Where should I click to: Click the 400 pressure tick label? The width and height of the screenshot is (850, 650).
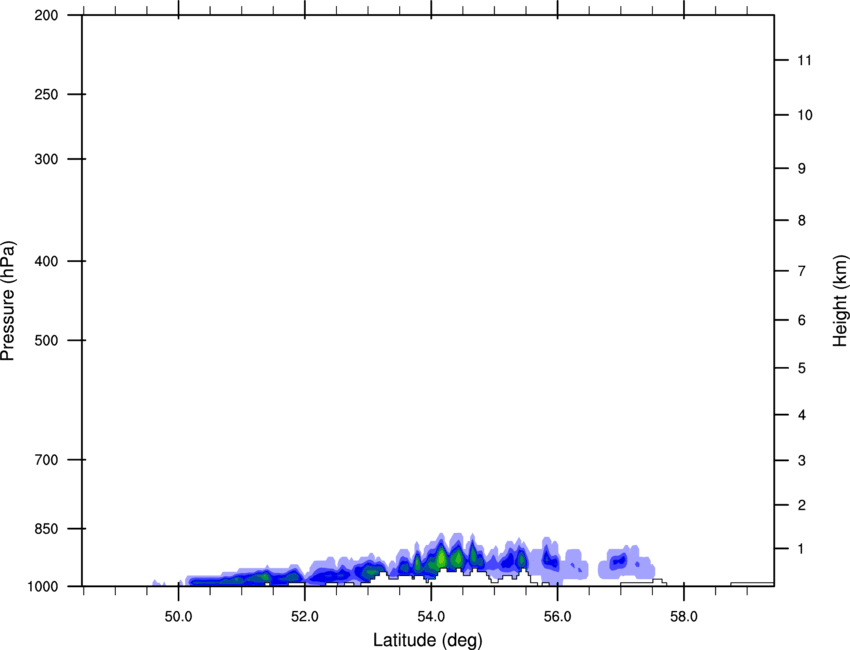click(x=46, y=261)
